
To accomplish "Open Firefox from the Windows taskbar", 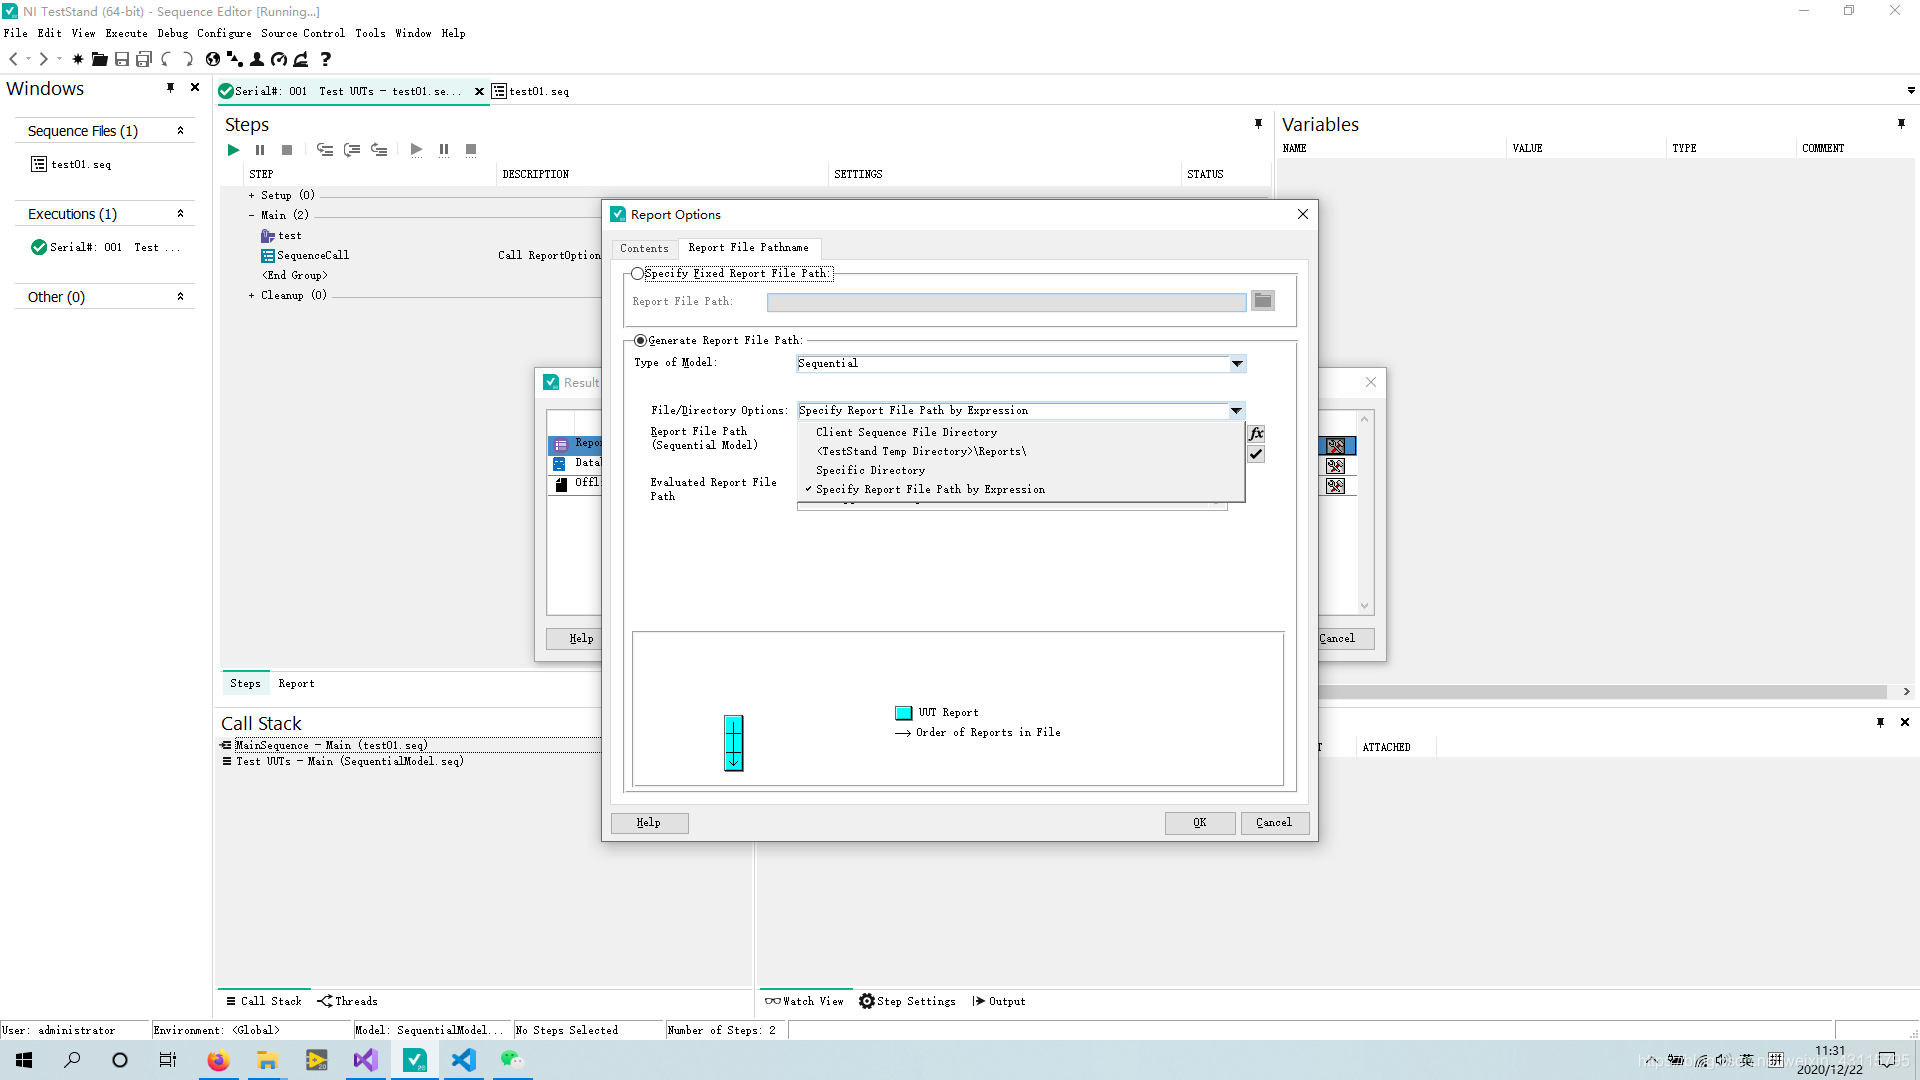I will click(218, 1060).
